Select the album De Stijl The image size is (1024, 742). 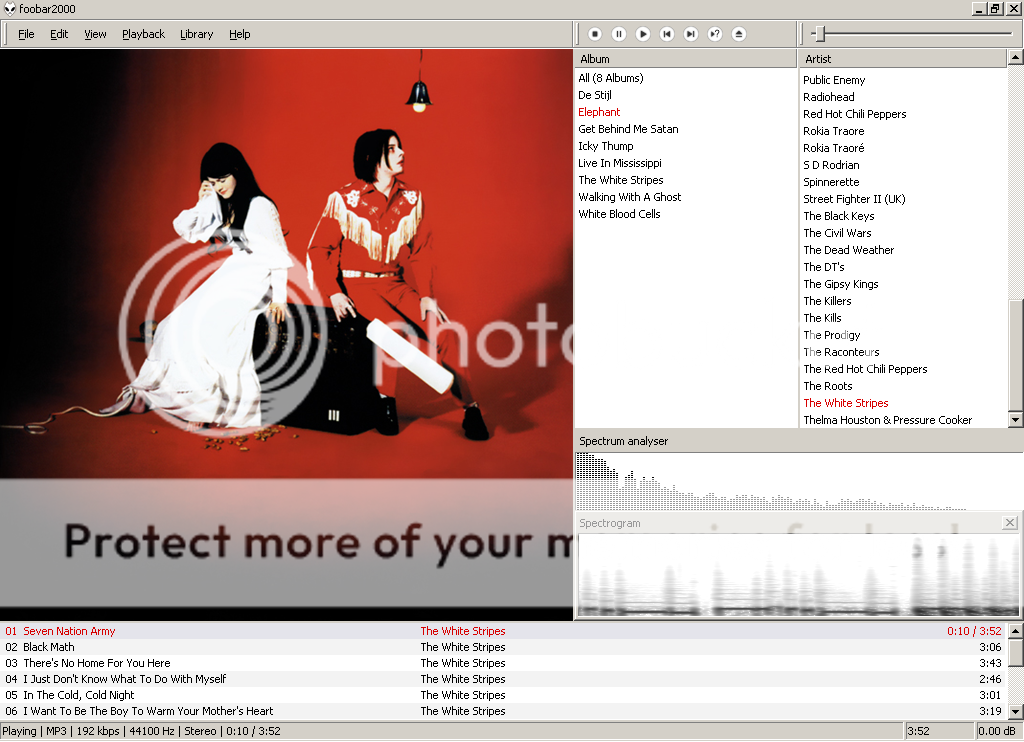pyautogui.click(x=597, y=94)
